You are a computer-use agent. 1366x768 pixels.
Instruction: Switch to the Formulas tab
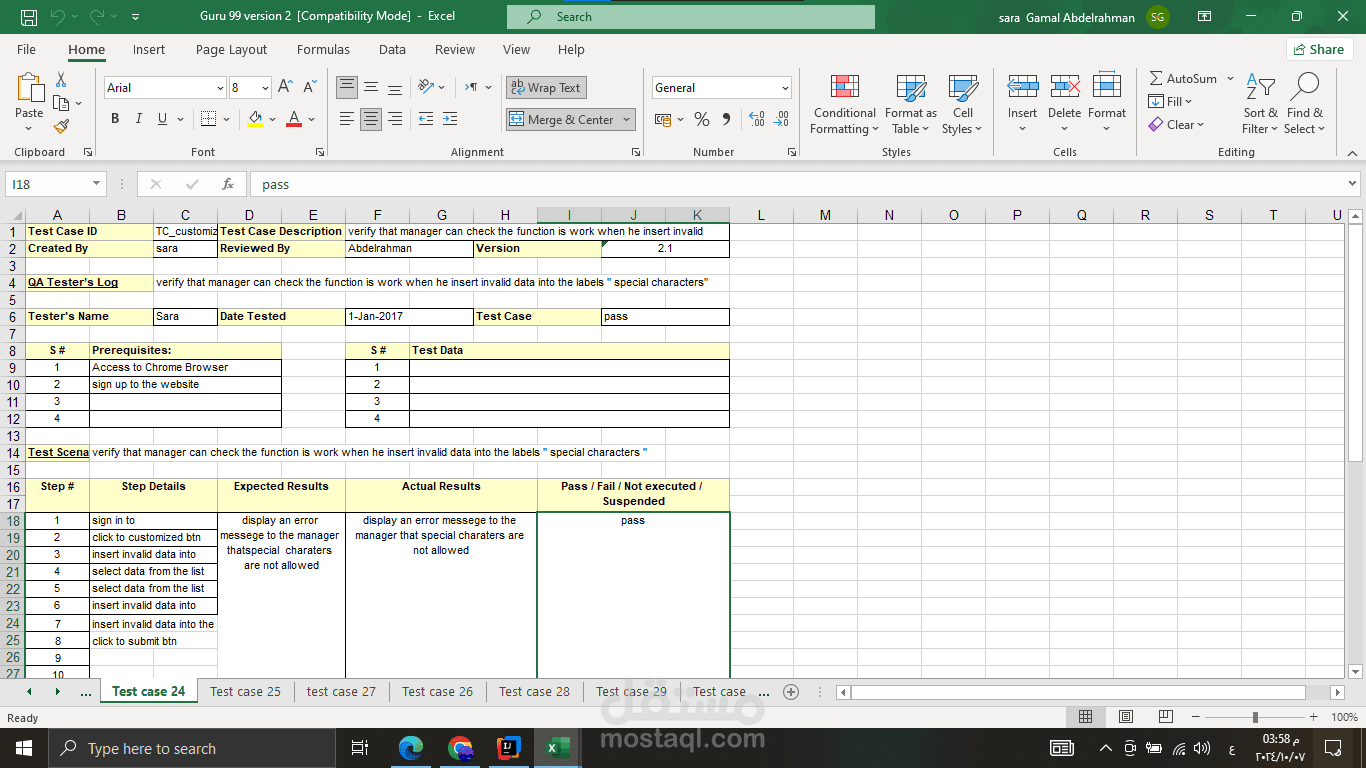pos(323,49)
